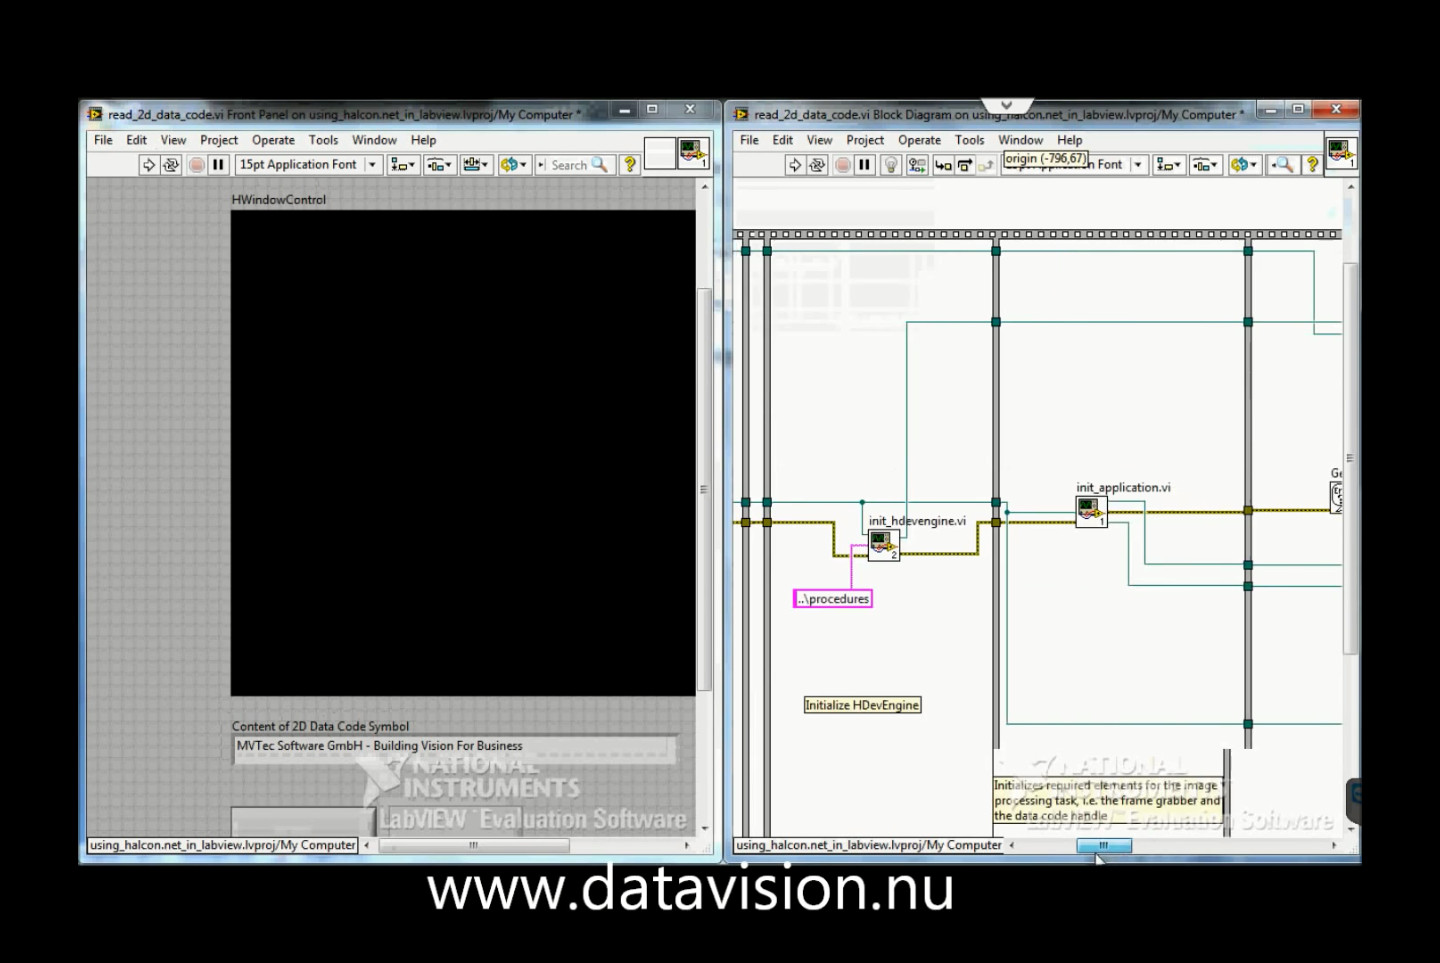Open 15pt Application Font dropdown in Front Panel
Screen dimensions: 1440x963
click(309, 165)
